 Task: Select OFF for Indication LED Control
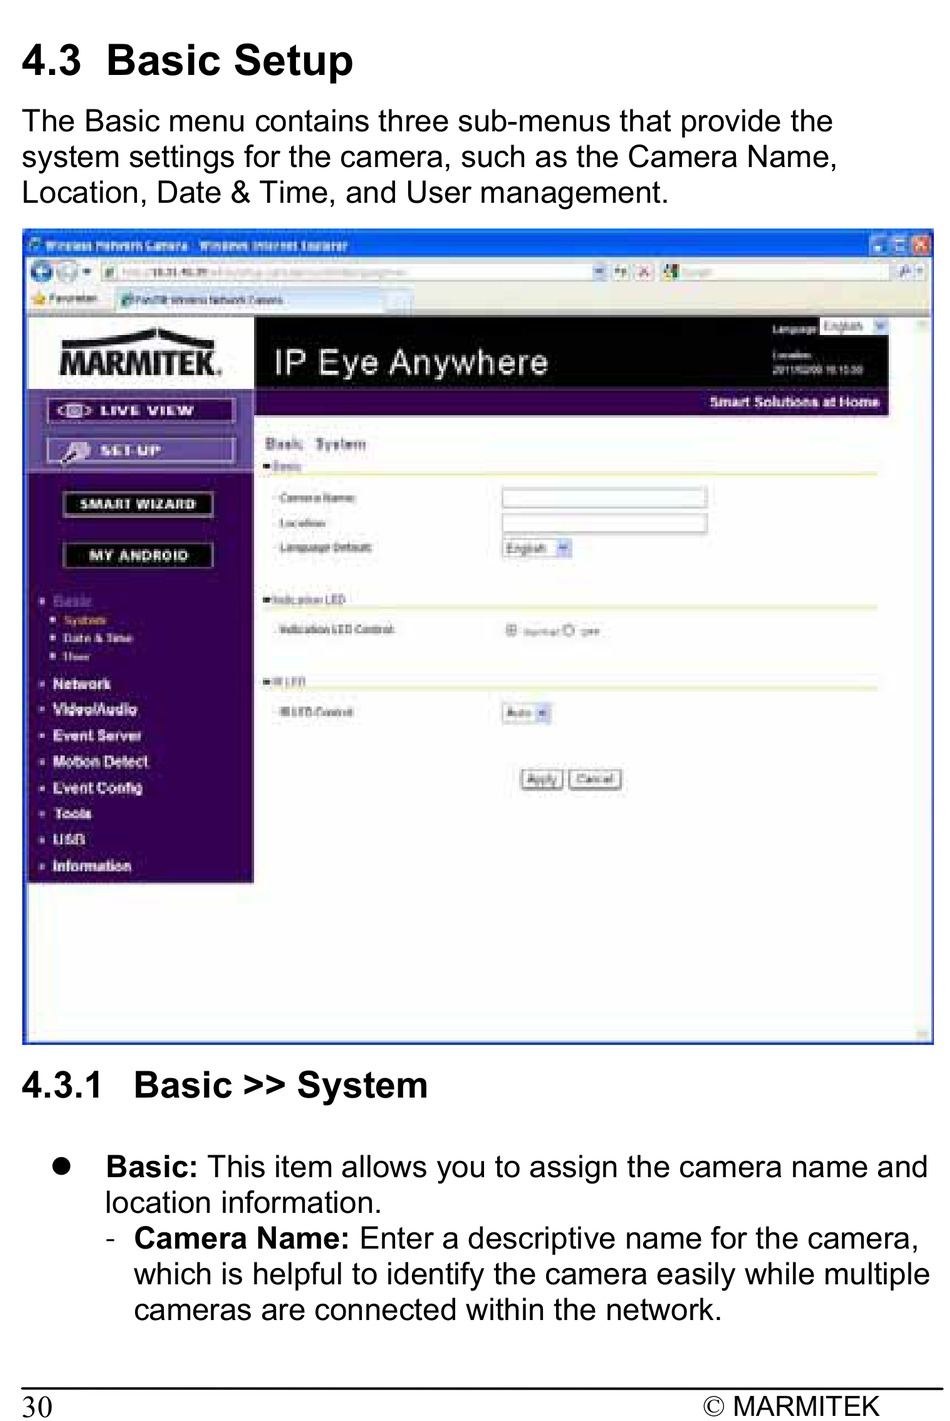(x=569, y=631)
